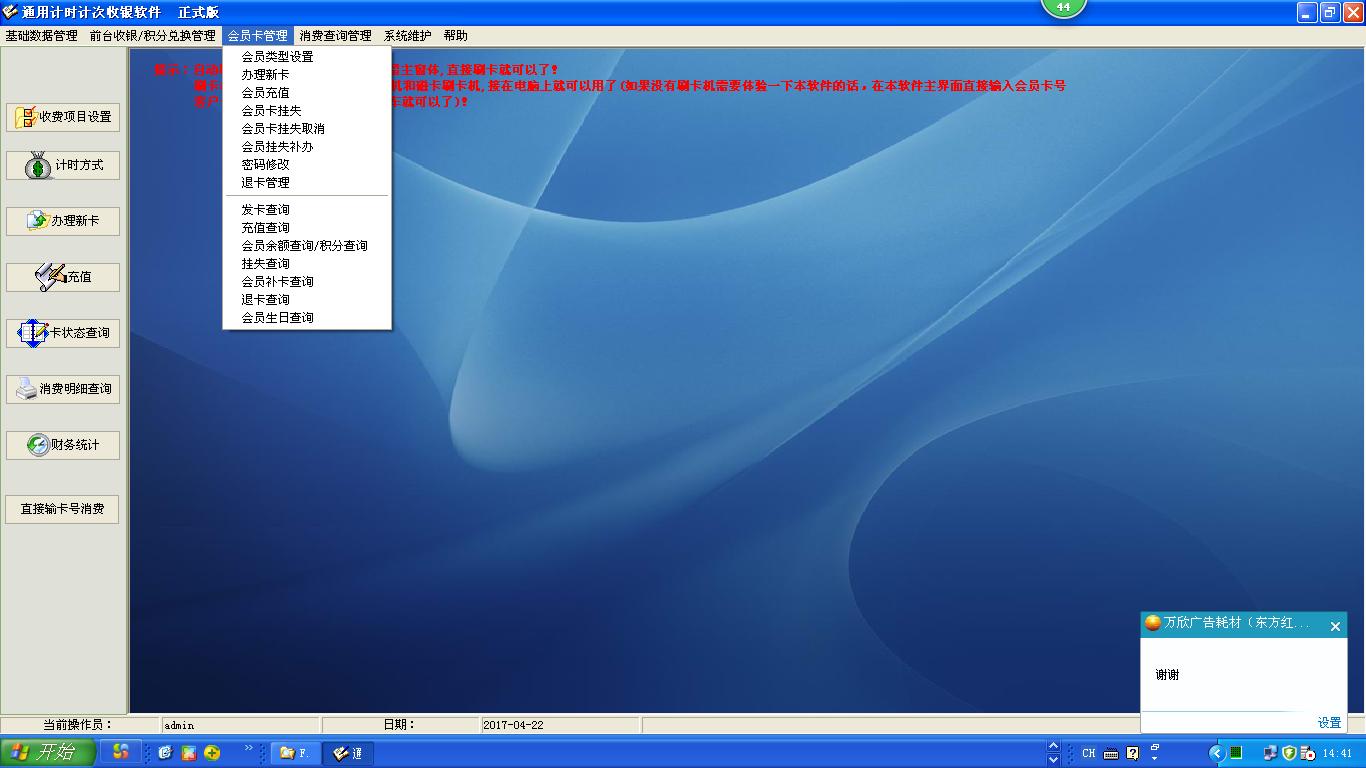Open 收费项目设置 from the left sidebar
The height and width of the screenshot is (768, 1366).
click(x=63, y=117)
